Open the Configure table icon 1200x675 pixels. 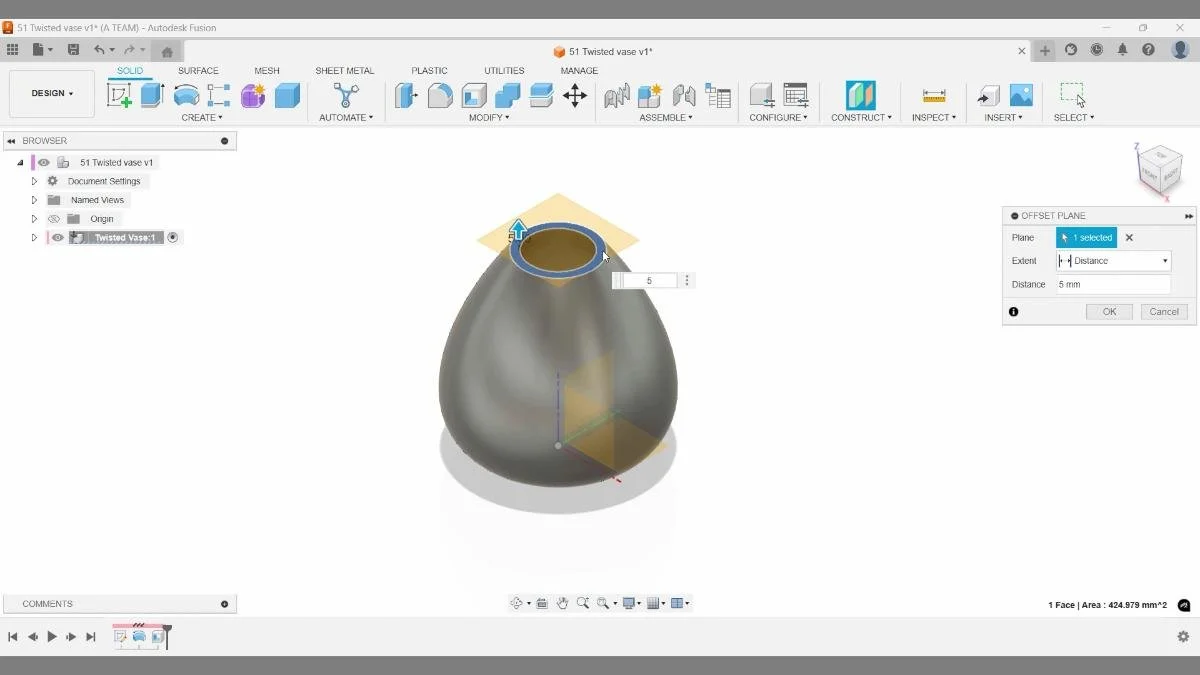pyautogui.click(x=796, y=95)
